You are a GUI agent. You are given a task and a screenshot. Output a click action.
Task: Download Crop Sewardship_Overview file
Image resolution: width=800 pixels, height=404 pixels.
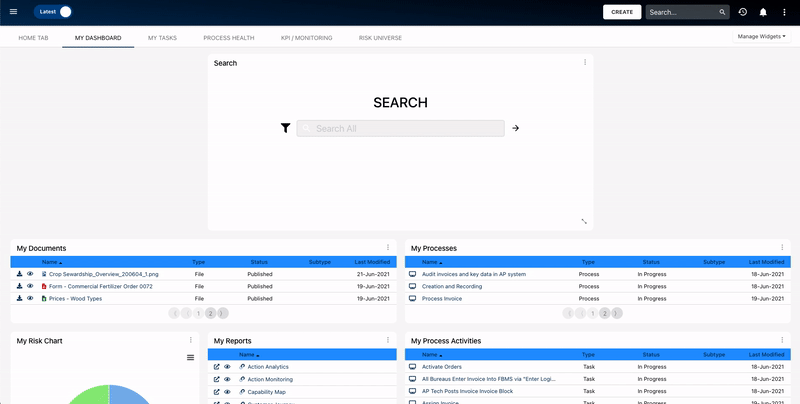19,274
